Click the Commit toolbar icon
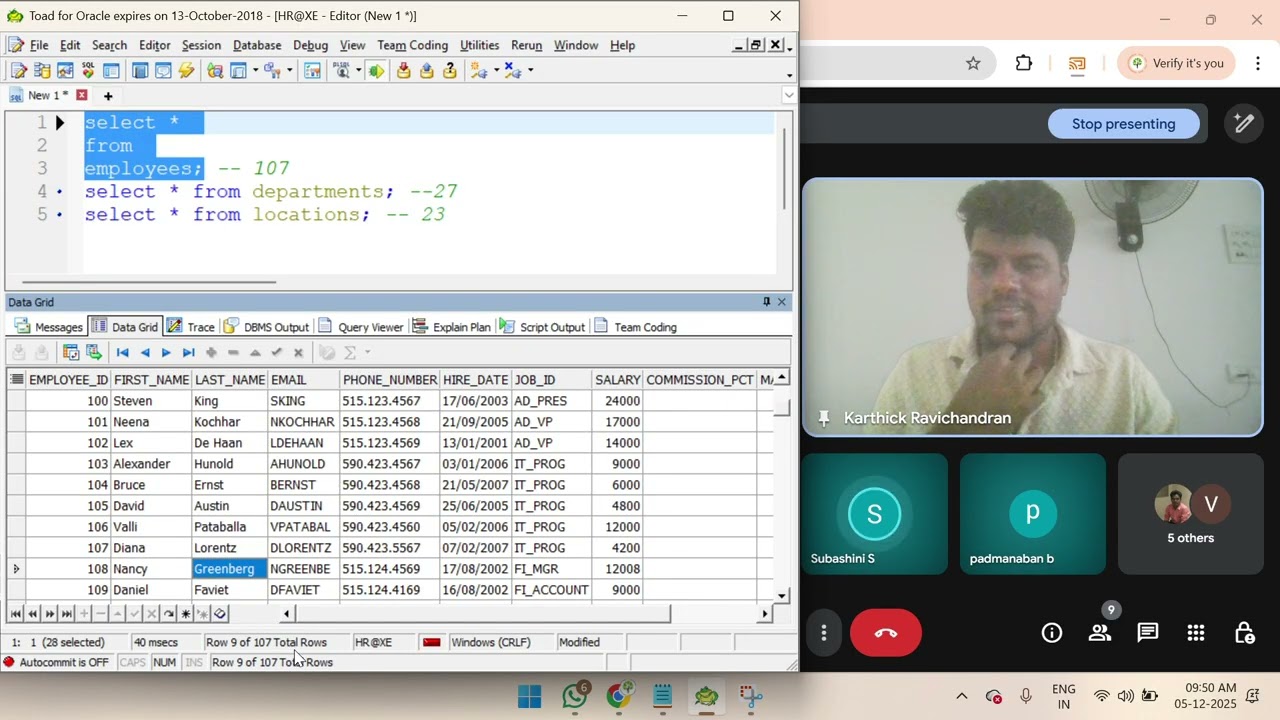 [403, 71]
